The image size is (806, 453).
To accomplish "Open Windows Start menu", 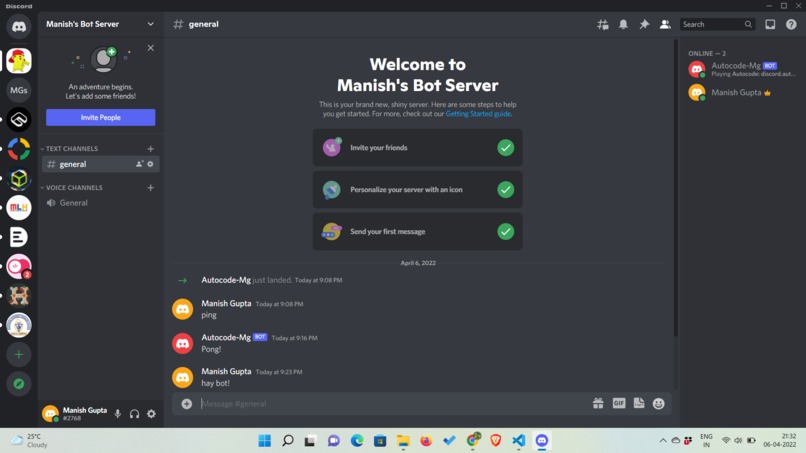I will tap(265, 441).
